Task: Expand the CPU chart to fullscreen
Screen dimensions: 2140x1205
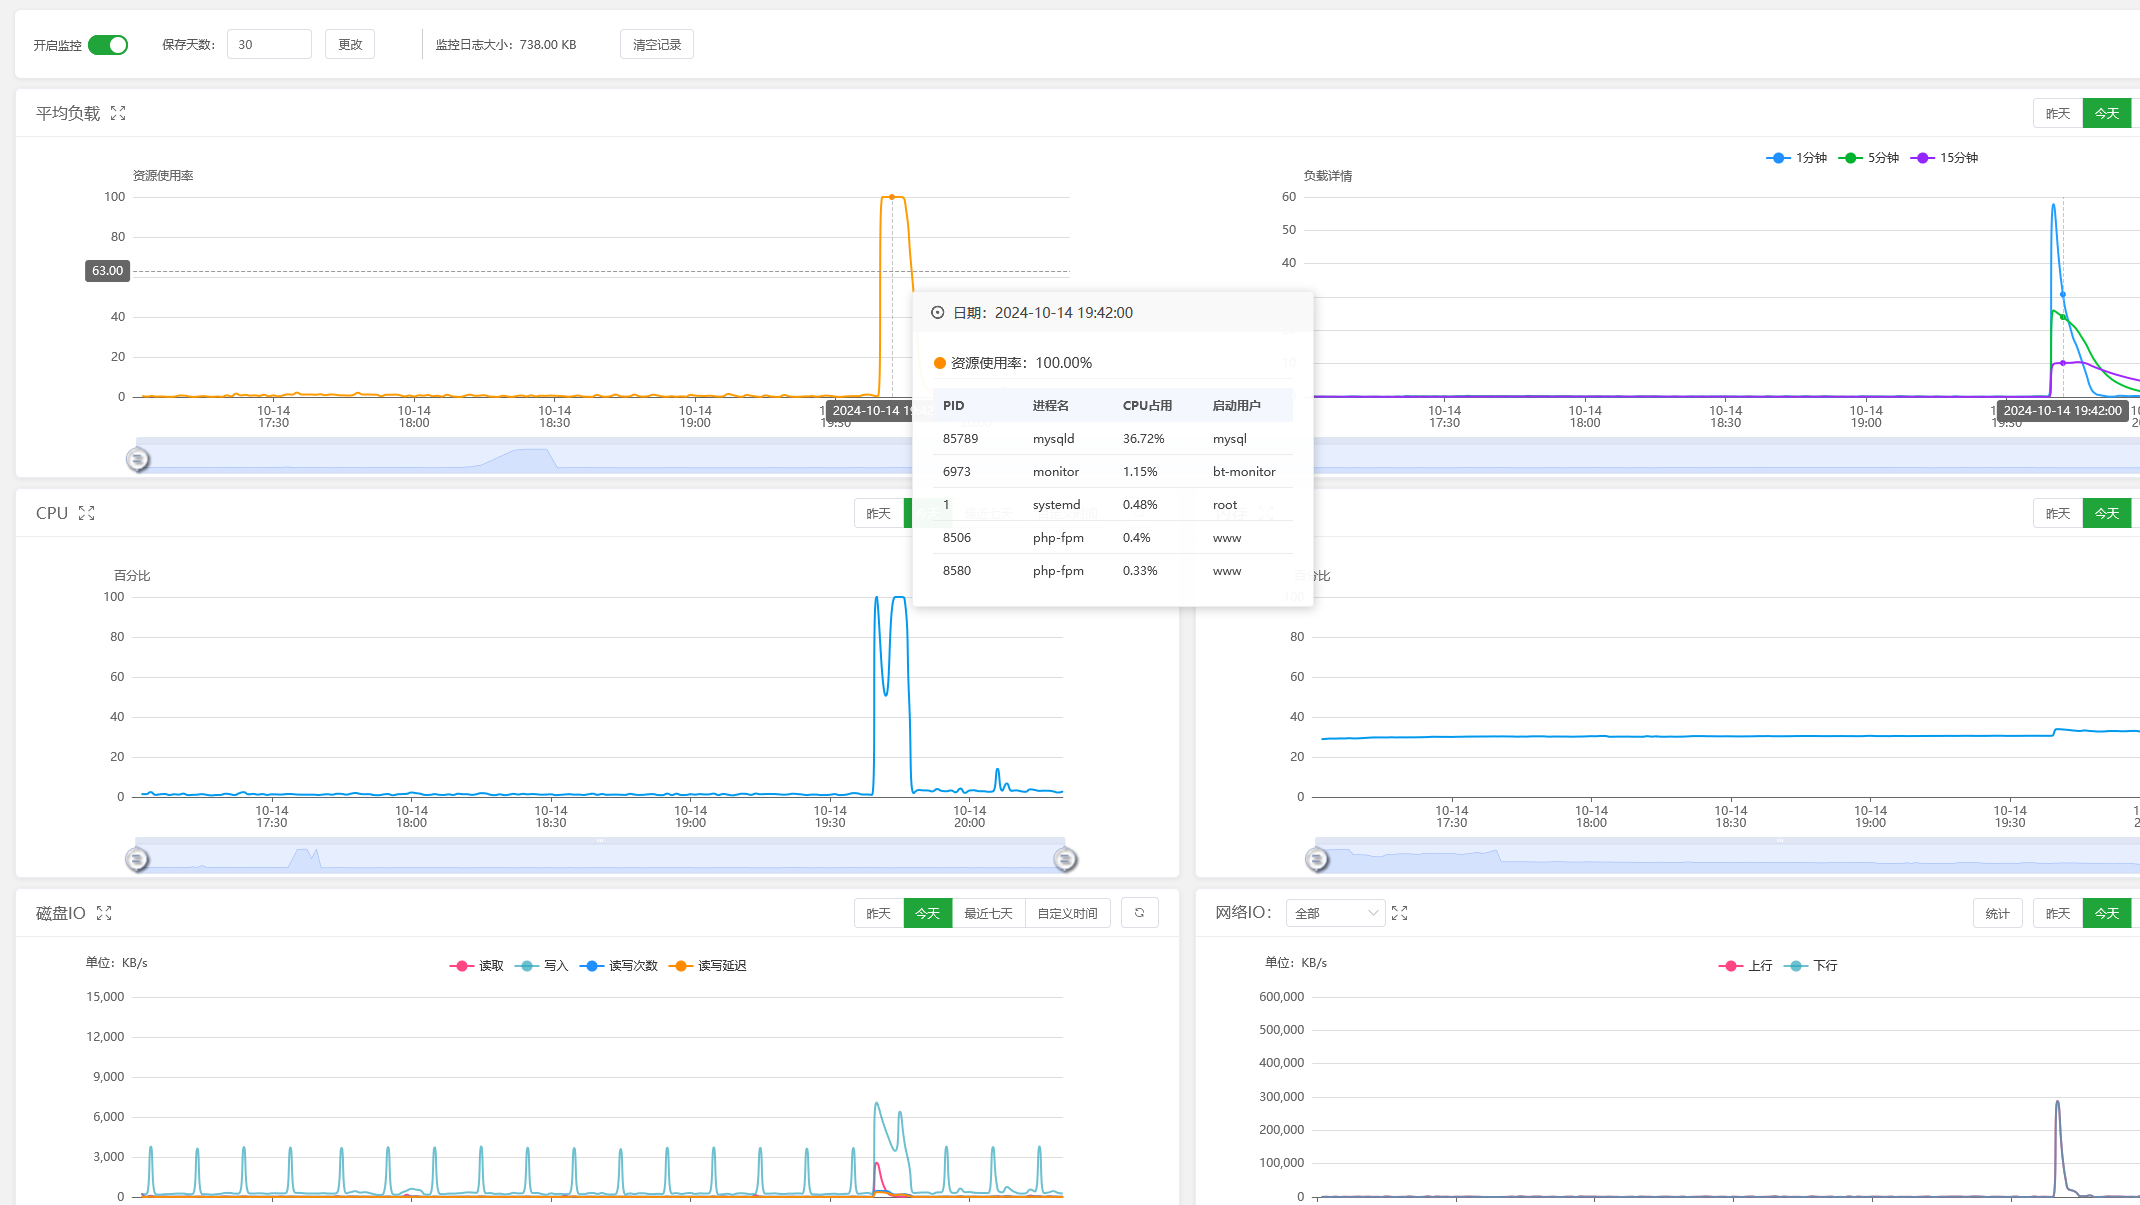Action: [87, 513]
